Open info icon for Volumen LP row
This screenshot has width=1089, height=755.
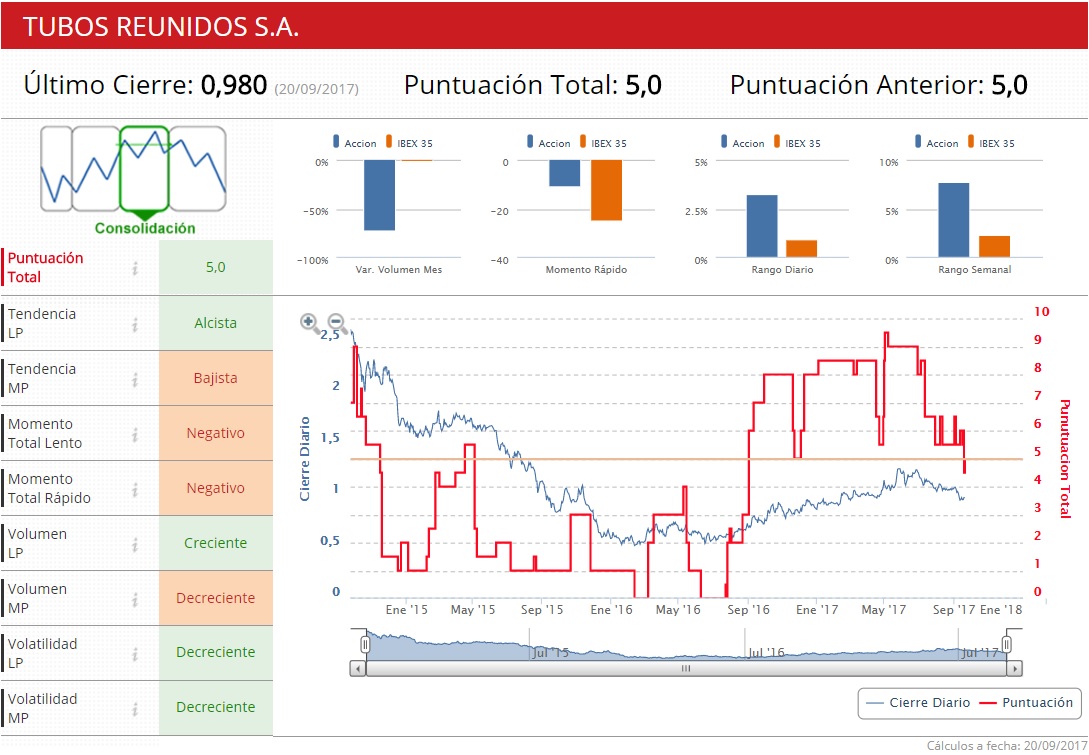coord(135,544)
